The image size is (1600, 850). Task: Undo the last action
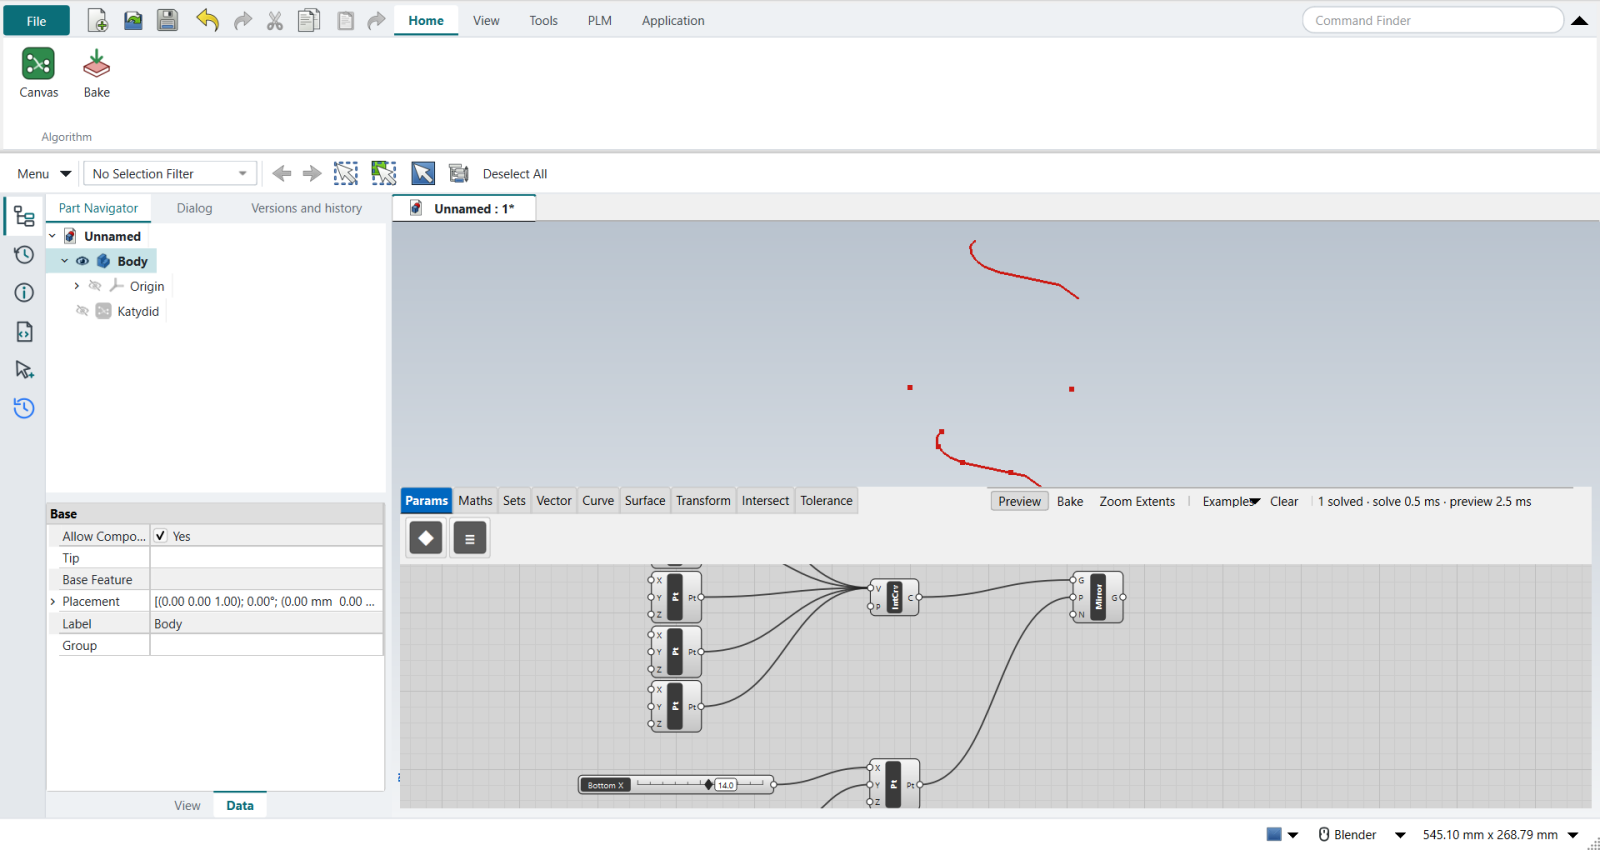coord(207,20)
